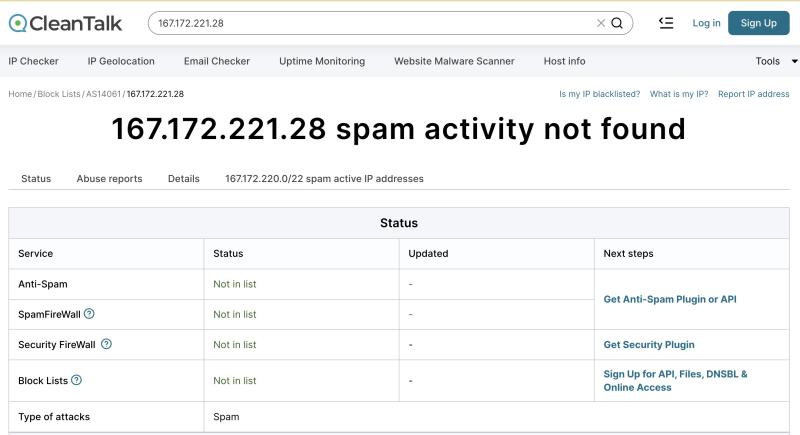Screen dimensions: 800x435
Task: Open IP Checker in navigation bar
Action: [33, 61]
